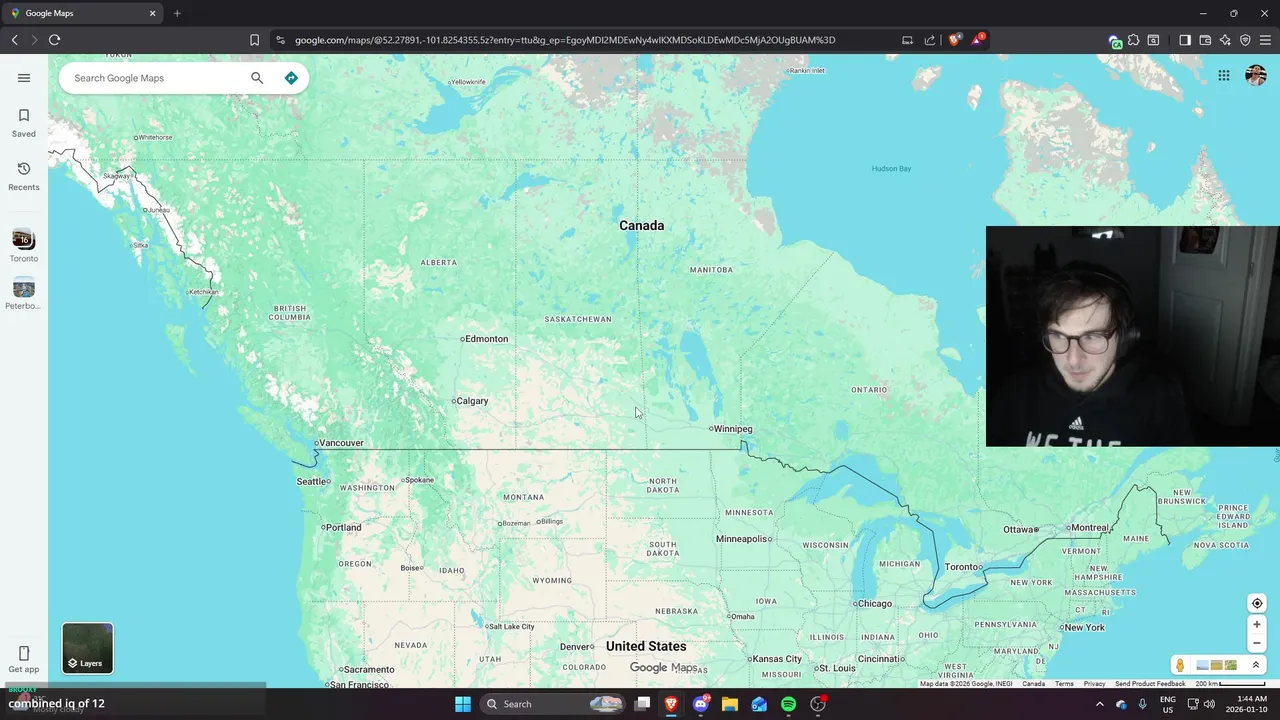
Task: Click the browser address bar URL
Action: point(565,40)
